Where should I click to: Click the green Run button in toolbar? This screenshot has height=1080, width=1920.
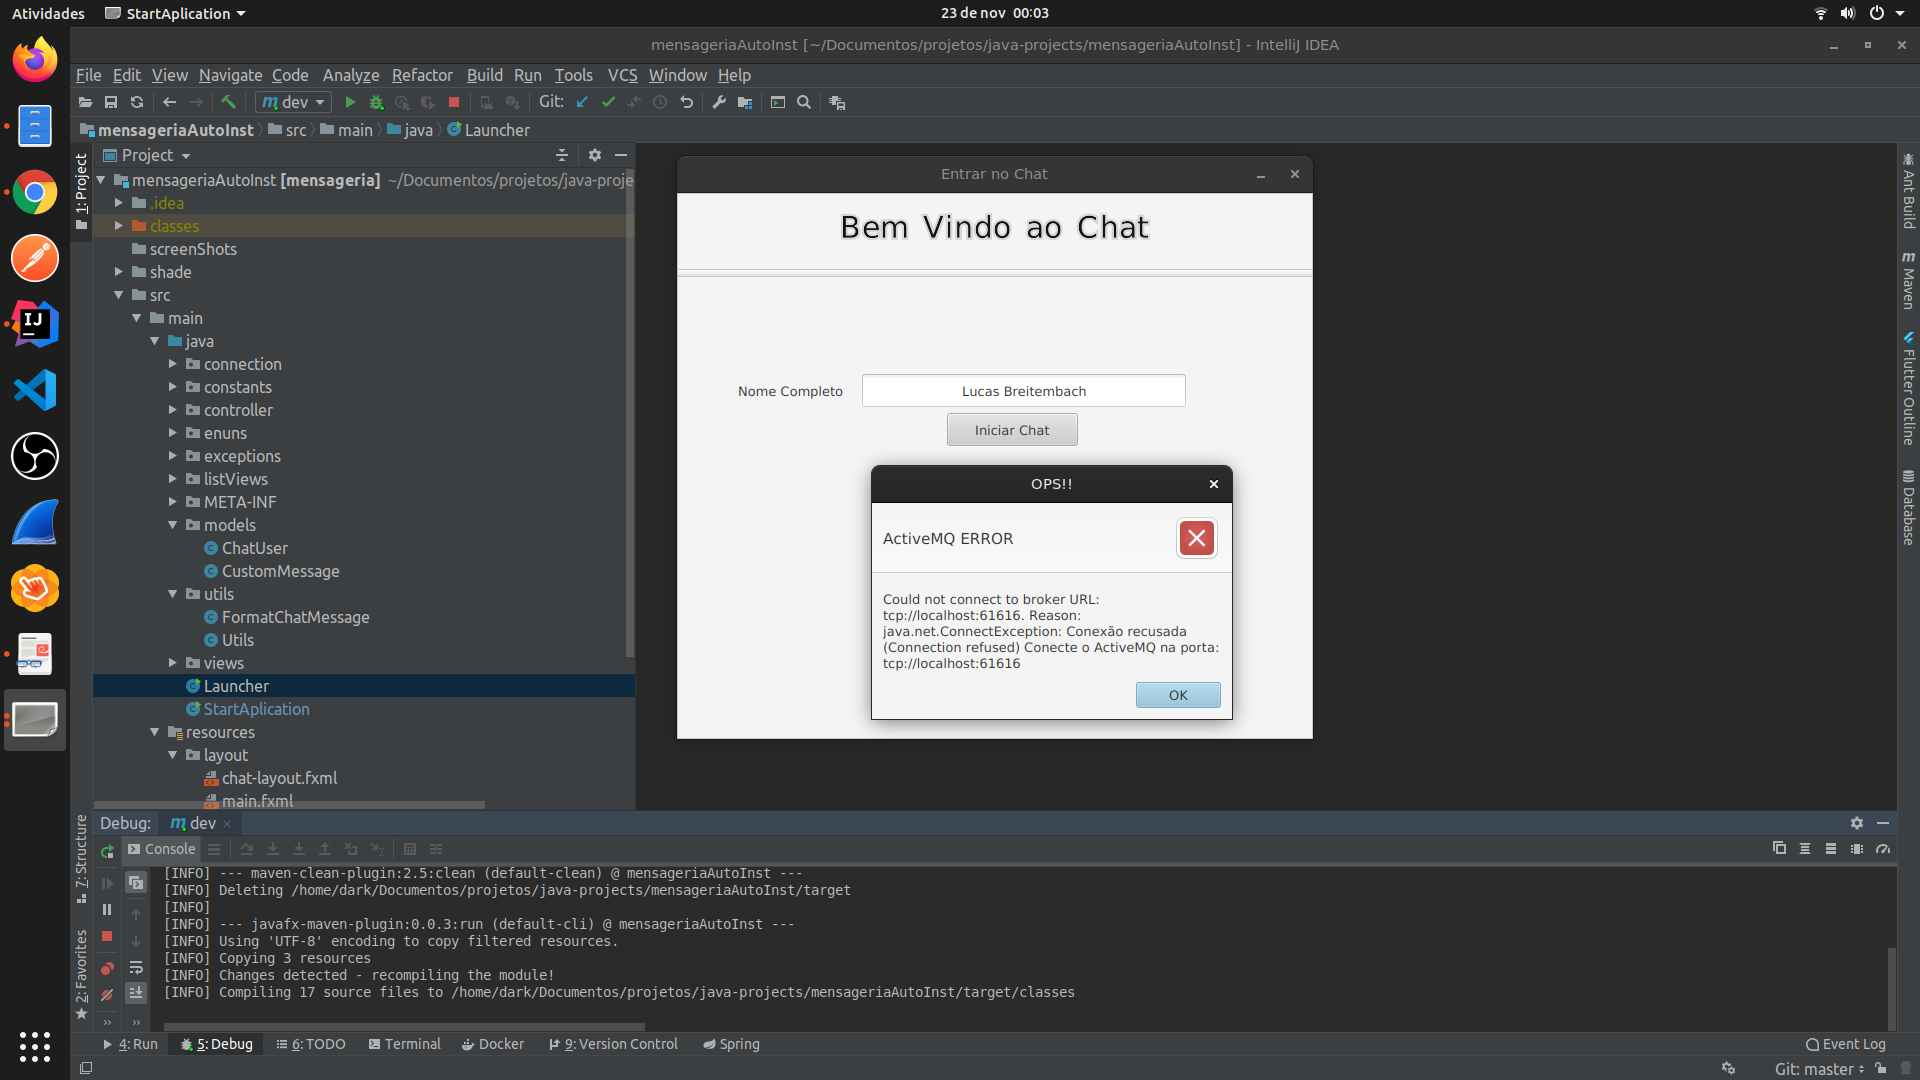pyautogui.click(x=350, y=102)
